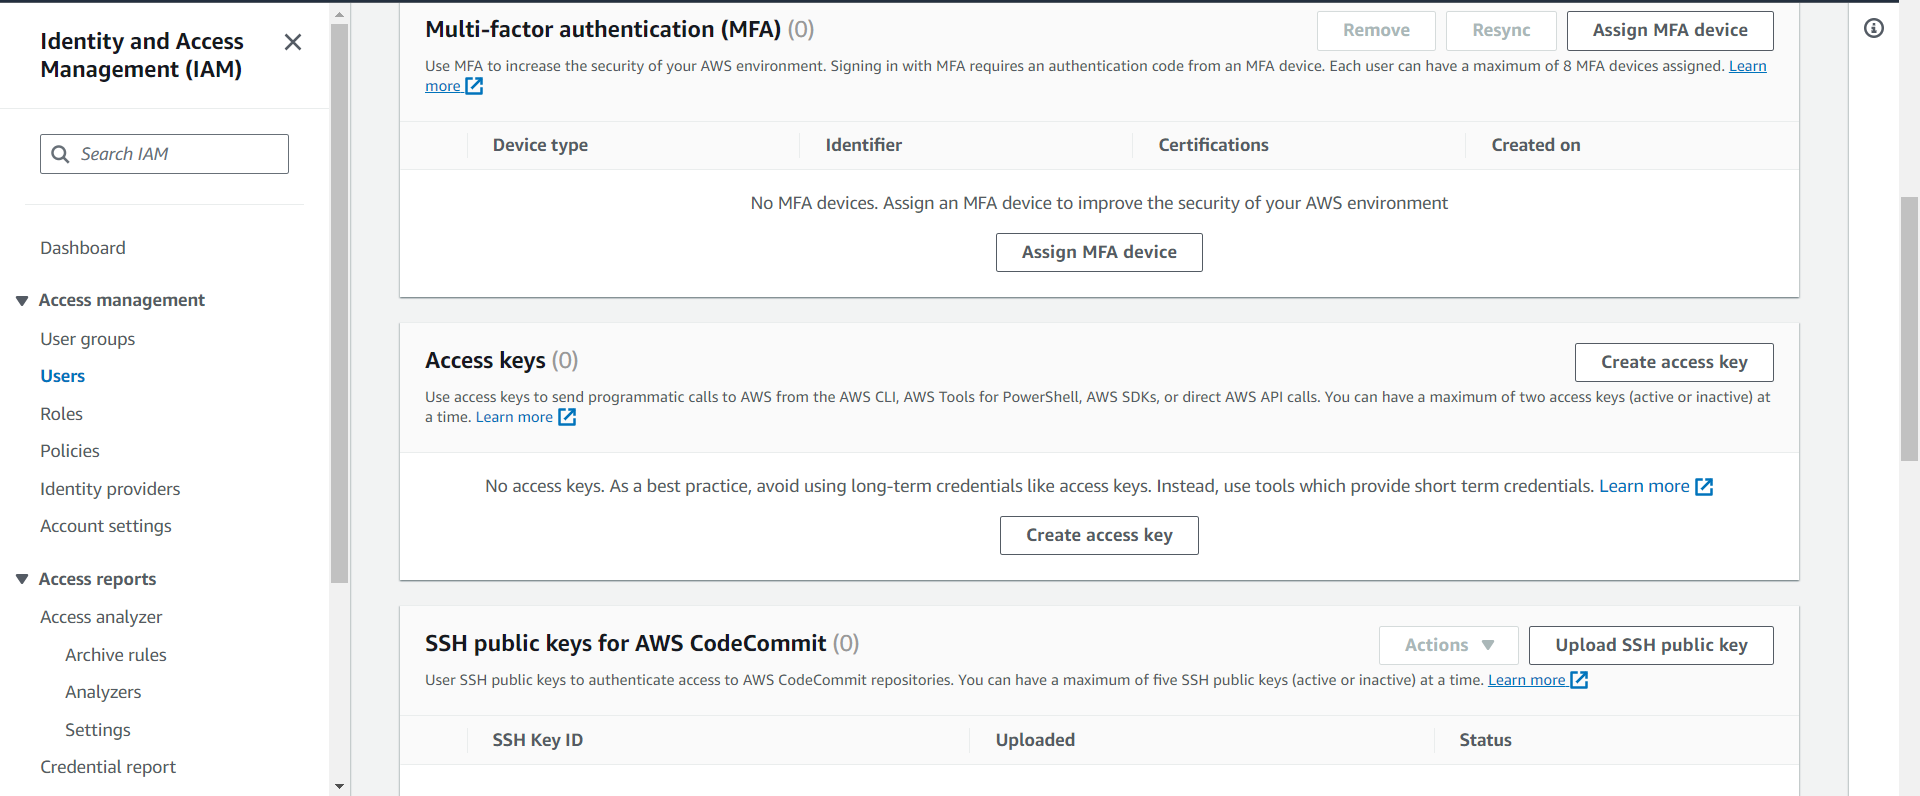Open MFA Learn more link

pyautogui.click(x=1748, y=66)
